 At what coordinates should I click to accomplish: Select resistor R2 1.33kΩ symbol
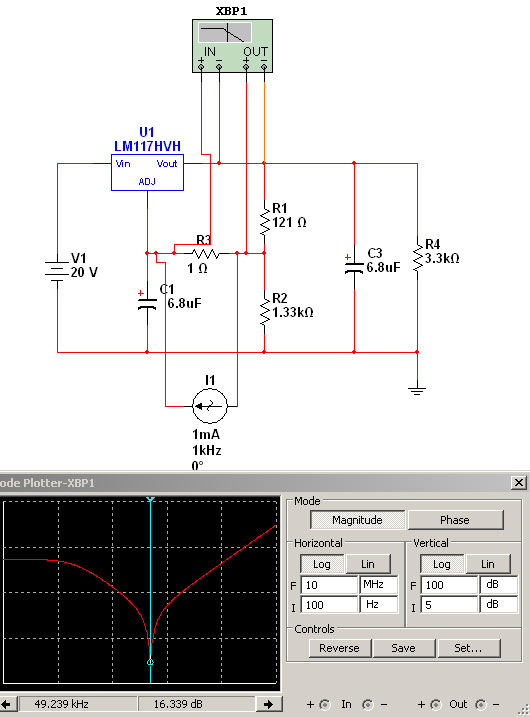264,311
